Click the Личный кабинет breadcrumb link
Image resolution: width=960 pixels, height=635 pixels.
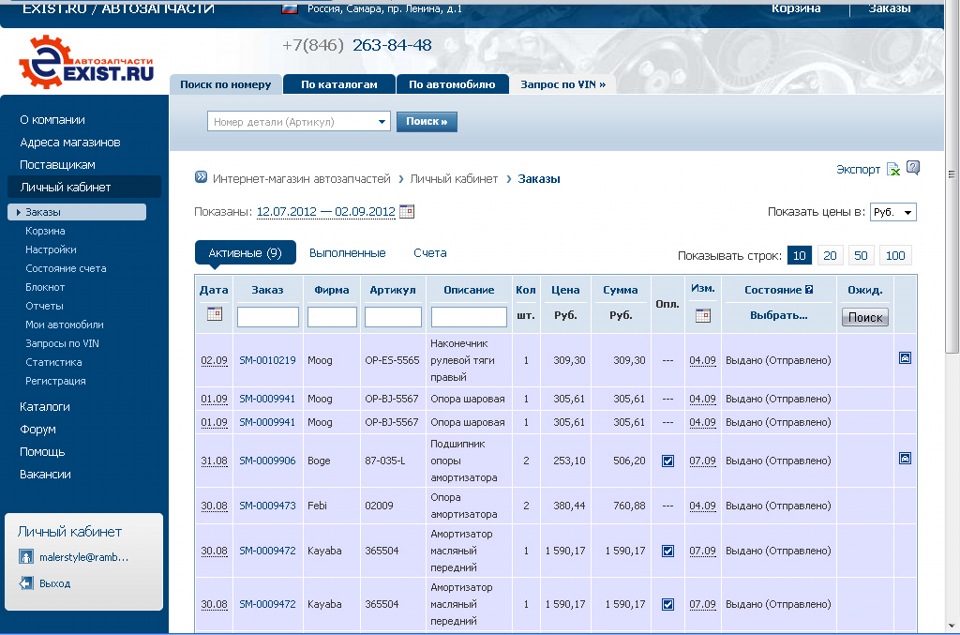point(454,179)
